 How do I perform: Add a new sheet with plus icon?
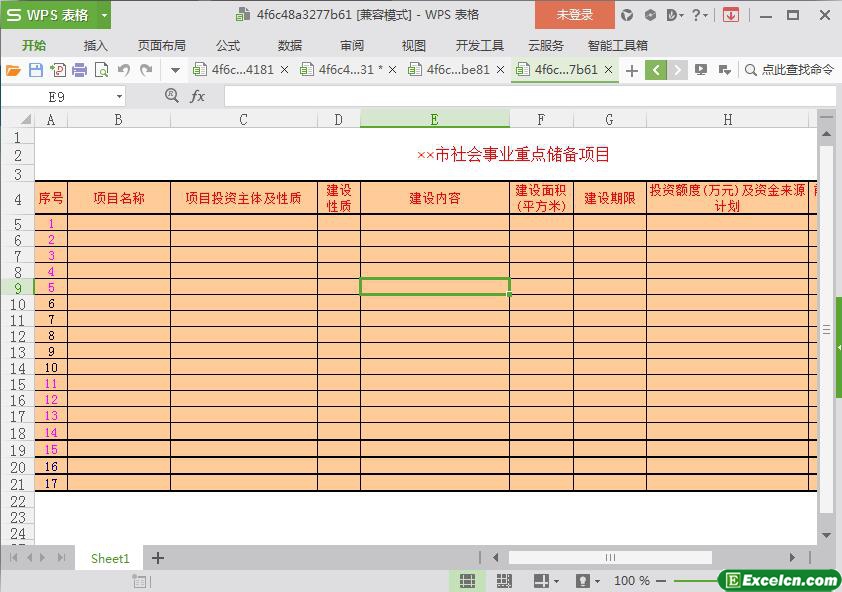(157, 558)
